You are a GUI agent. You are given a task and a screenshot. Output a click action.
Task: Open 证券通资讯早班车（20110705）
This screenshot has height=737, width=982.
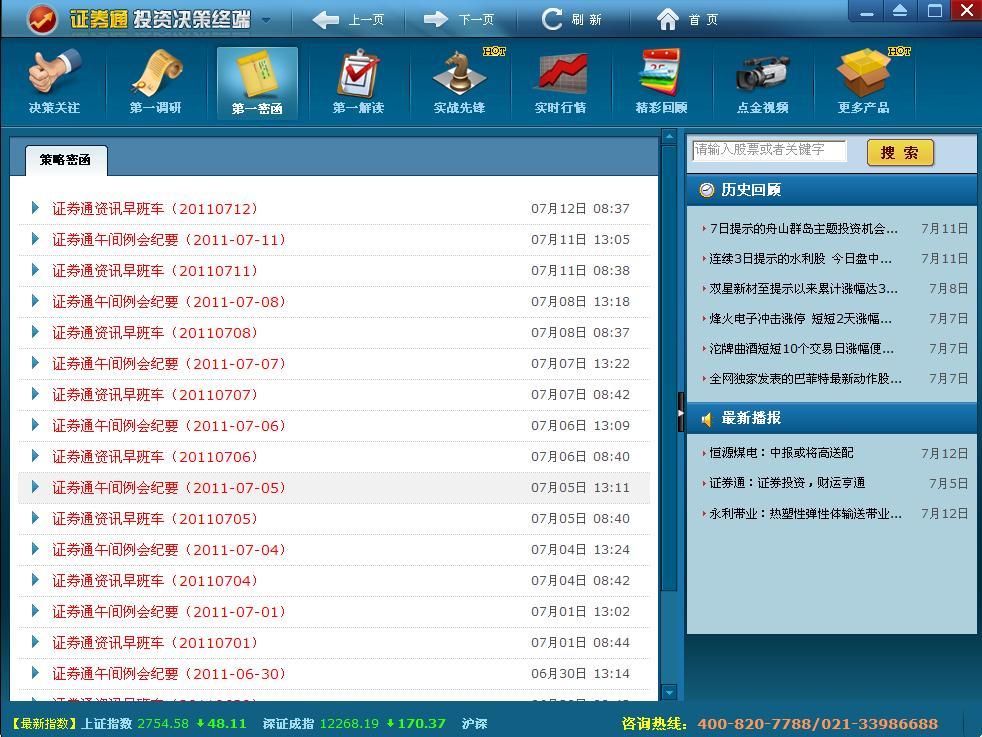coord(155,518)
